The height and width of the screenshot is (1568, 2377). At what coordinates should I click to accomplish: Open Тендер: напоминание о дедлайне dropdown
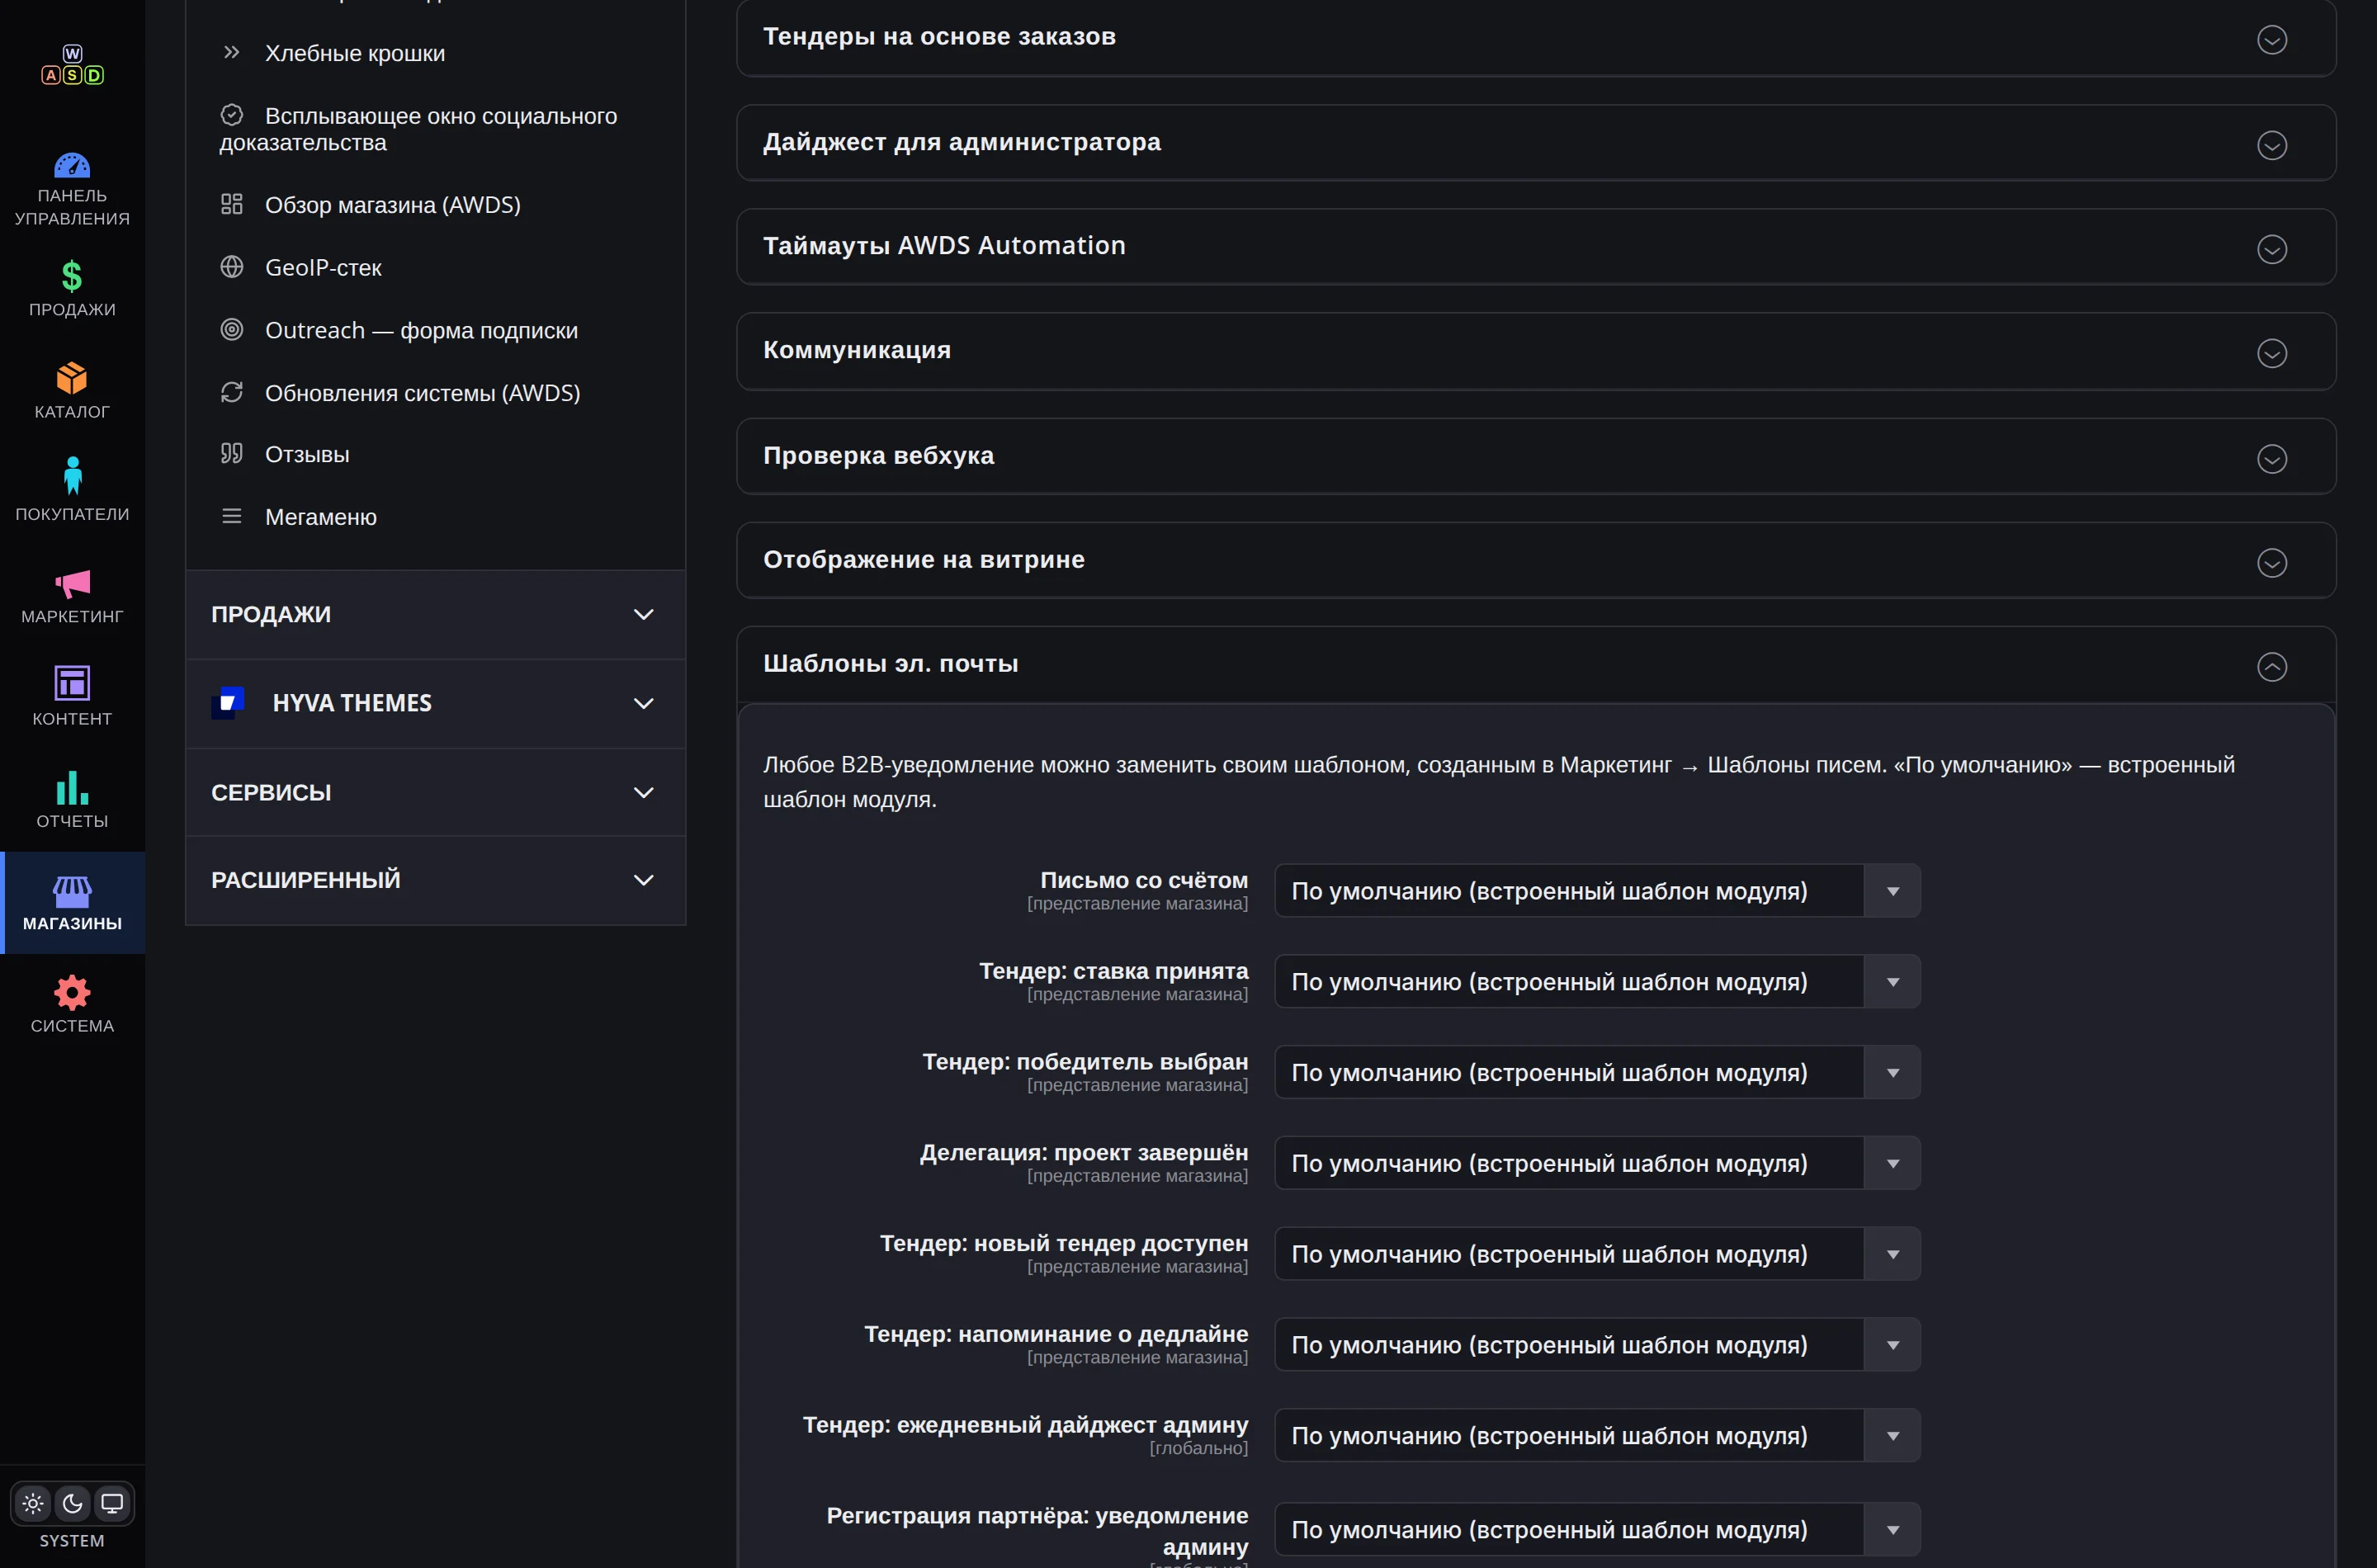click(x=1597, y=1344)
